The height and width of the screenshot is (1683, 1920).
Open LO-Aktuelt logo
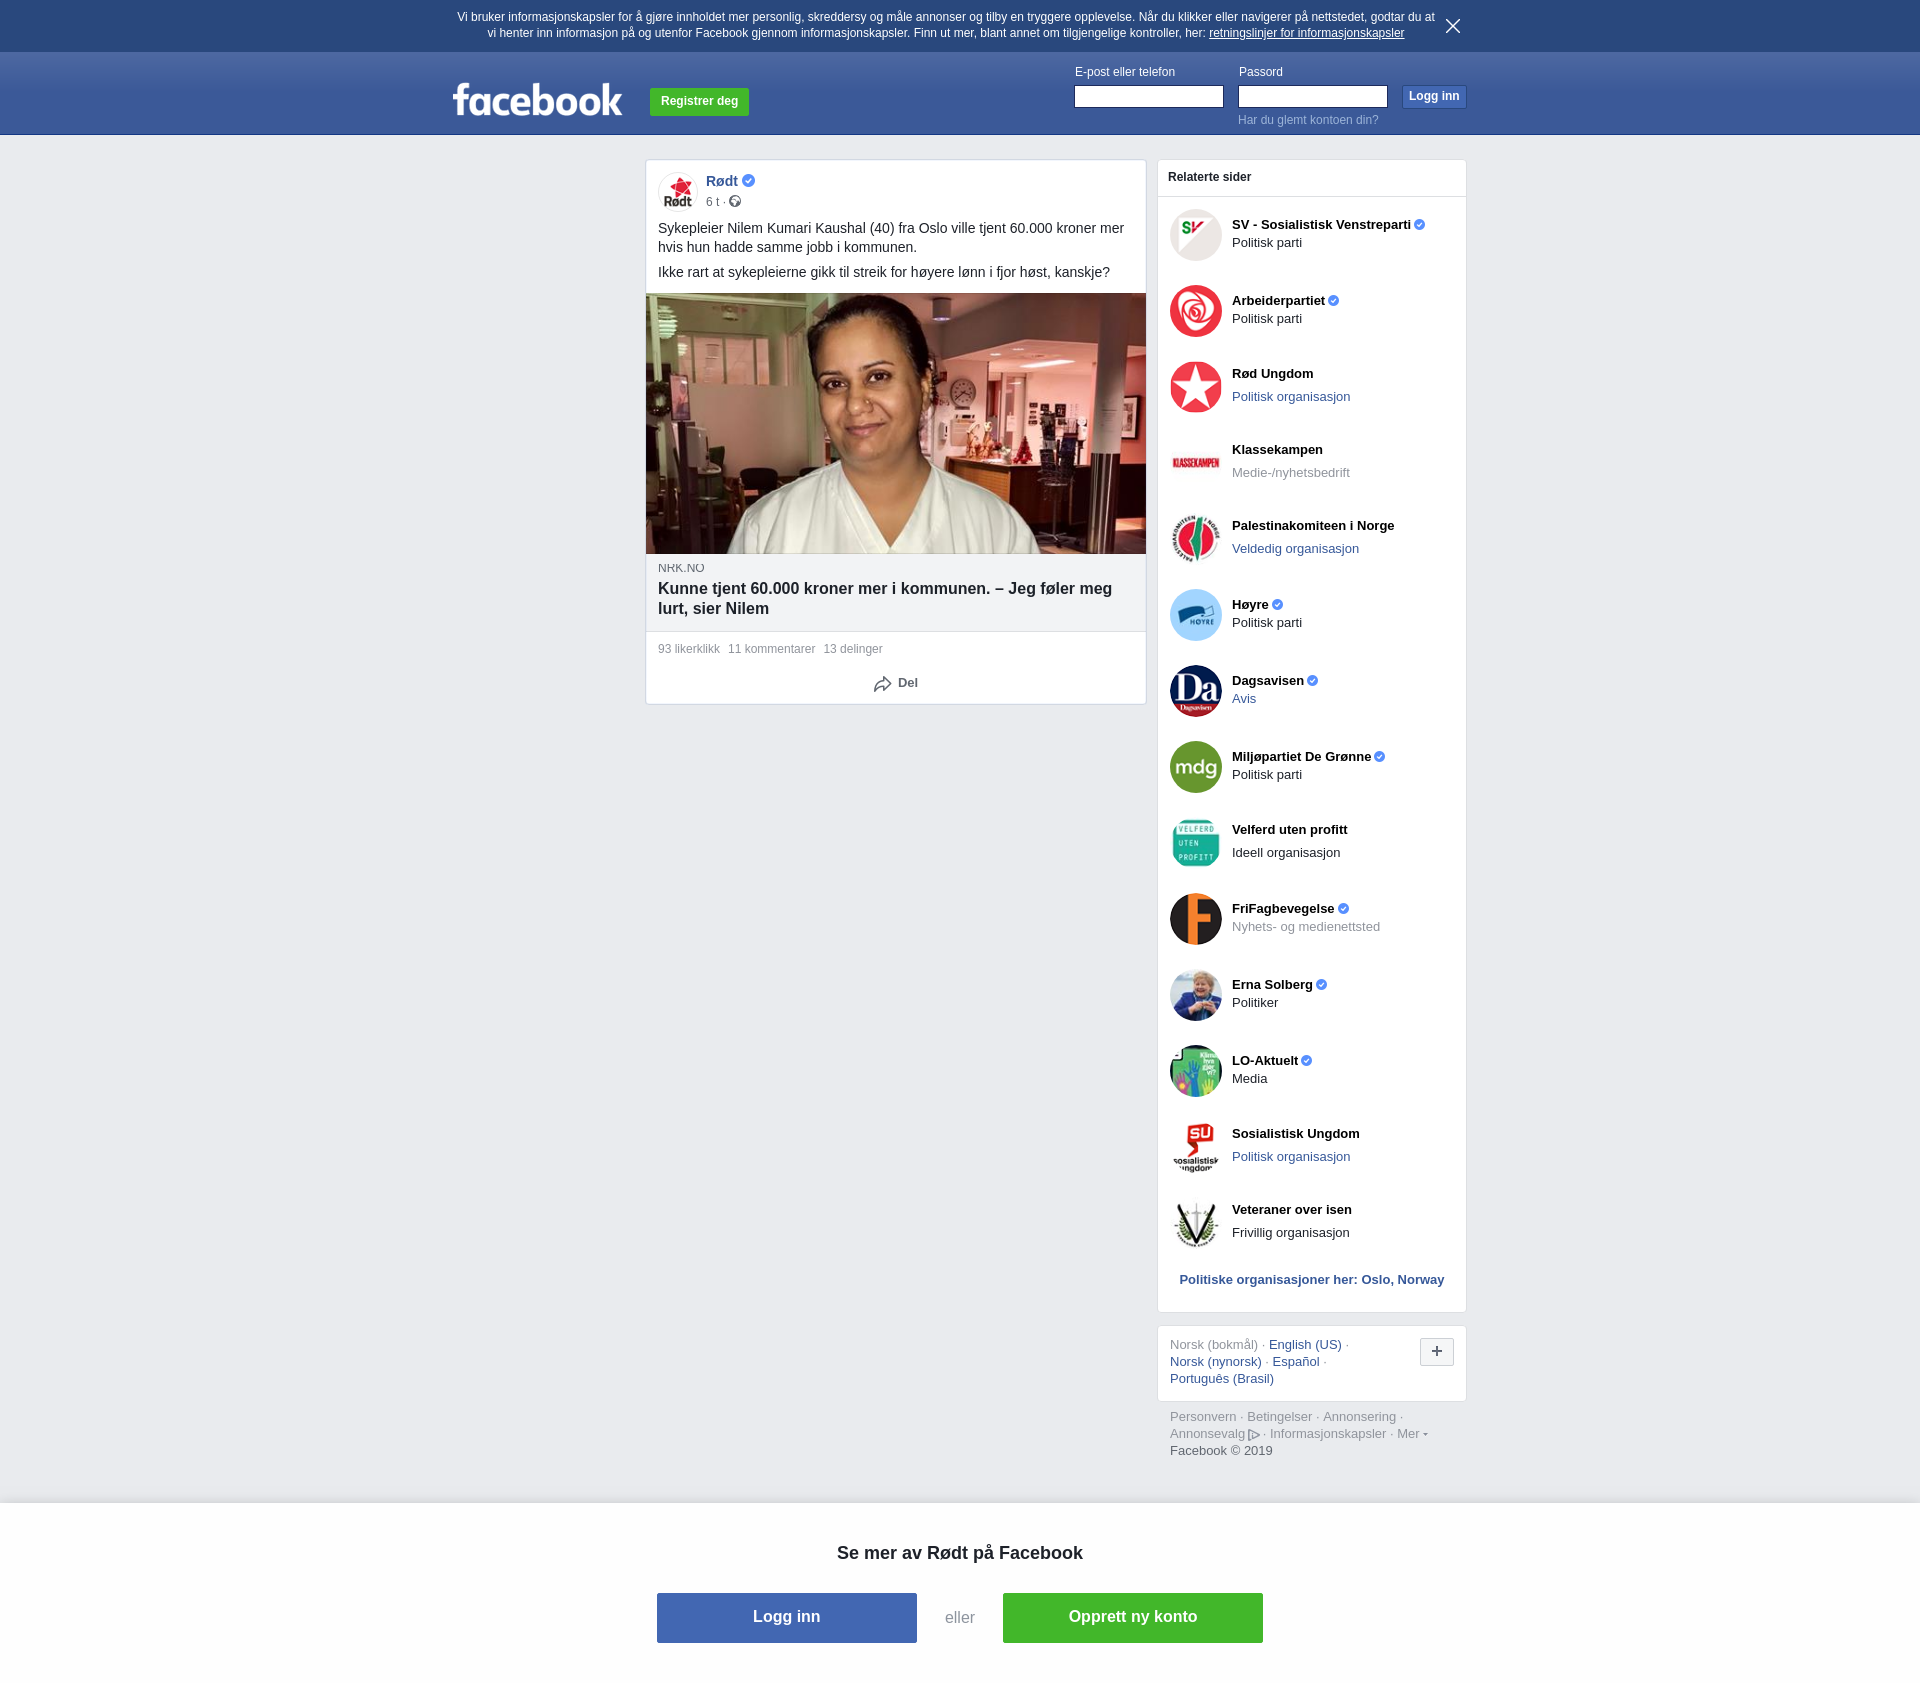click(x=1196, y=1071)
